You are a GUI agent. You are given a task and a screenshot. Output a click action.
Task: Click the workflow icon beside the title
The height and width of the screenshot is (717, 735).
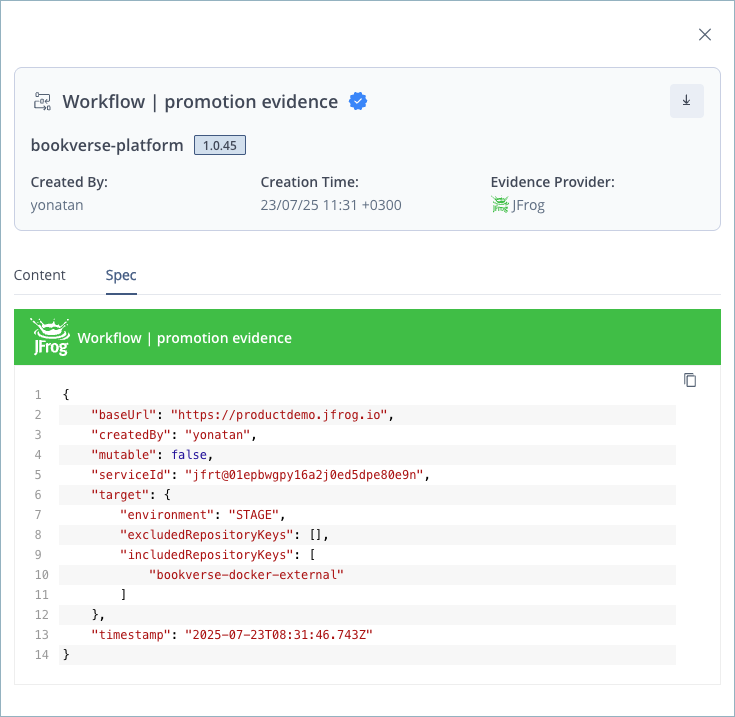pyautogui.click(x=42, y=101)
